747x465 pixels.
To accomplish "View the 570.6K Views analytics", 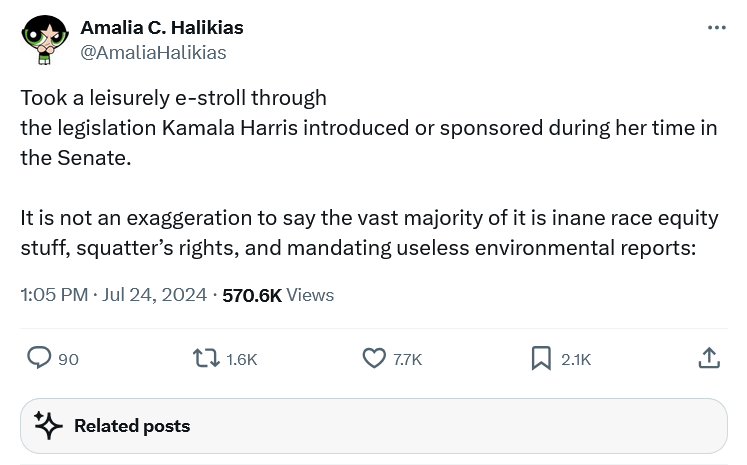I will 251,295.
